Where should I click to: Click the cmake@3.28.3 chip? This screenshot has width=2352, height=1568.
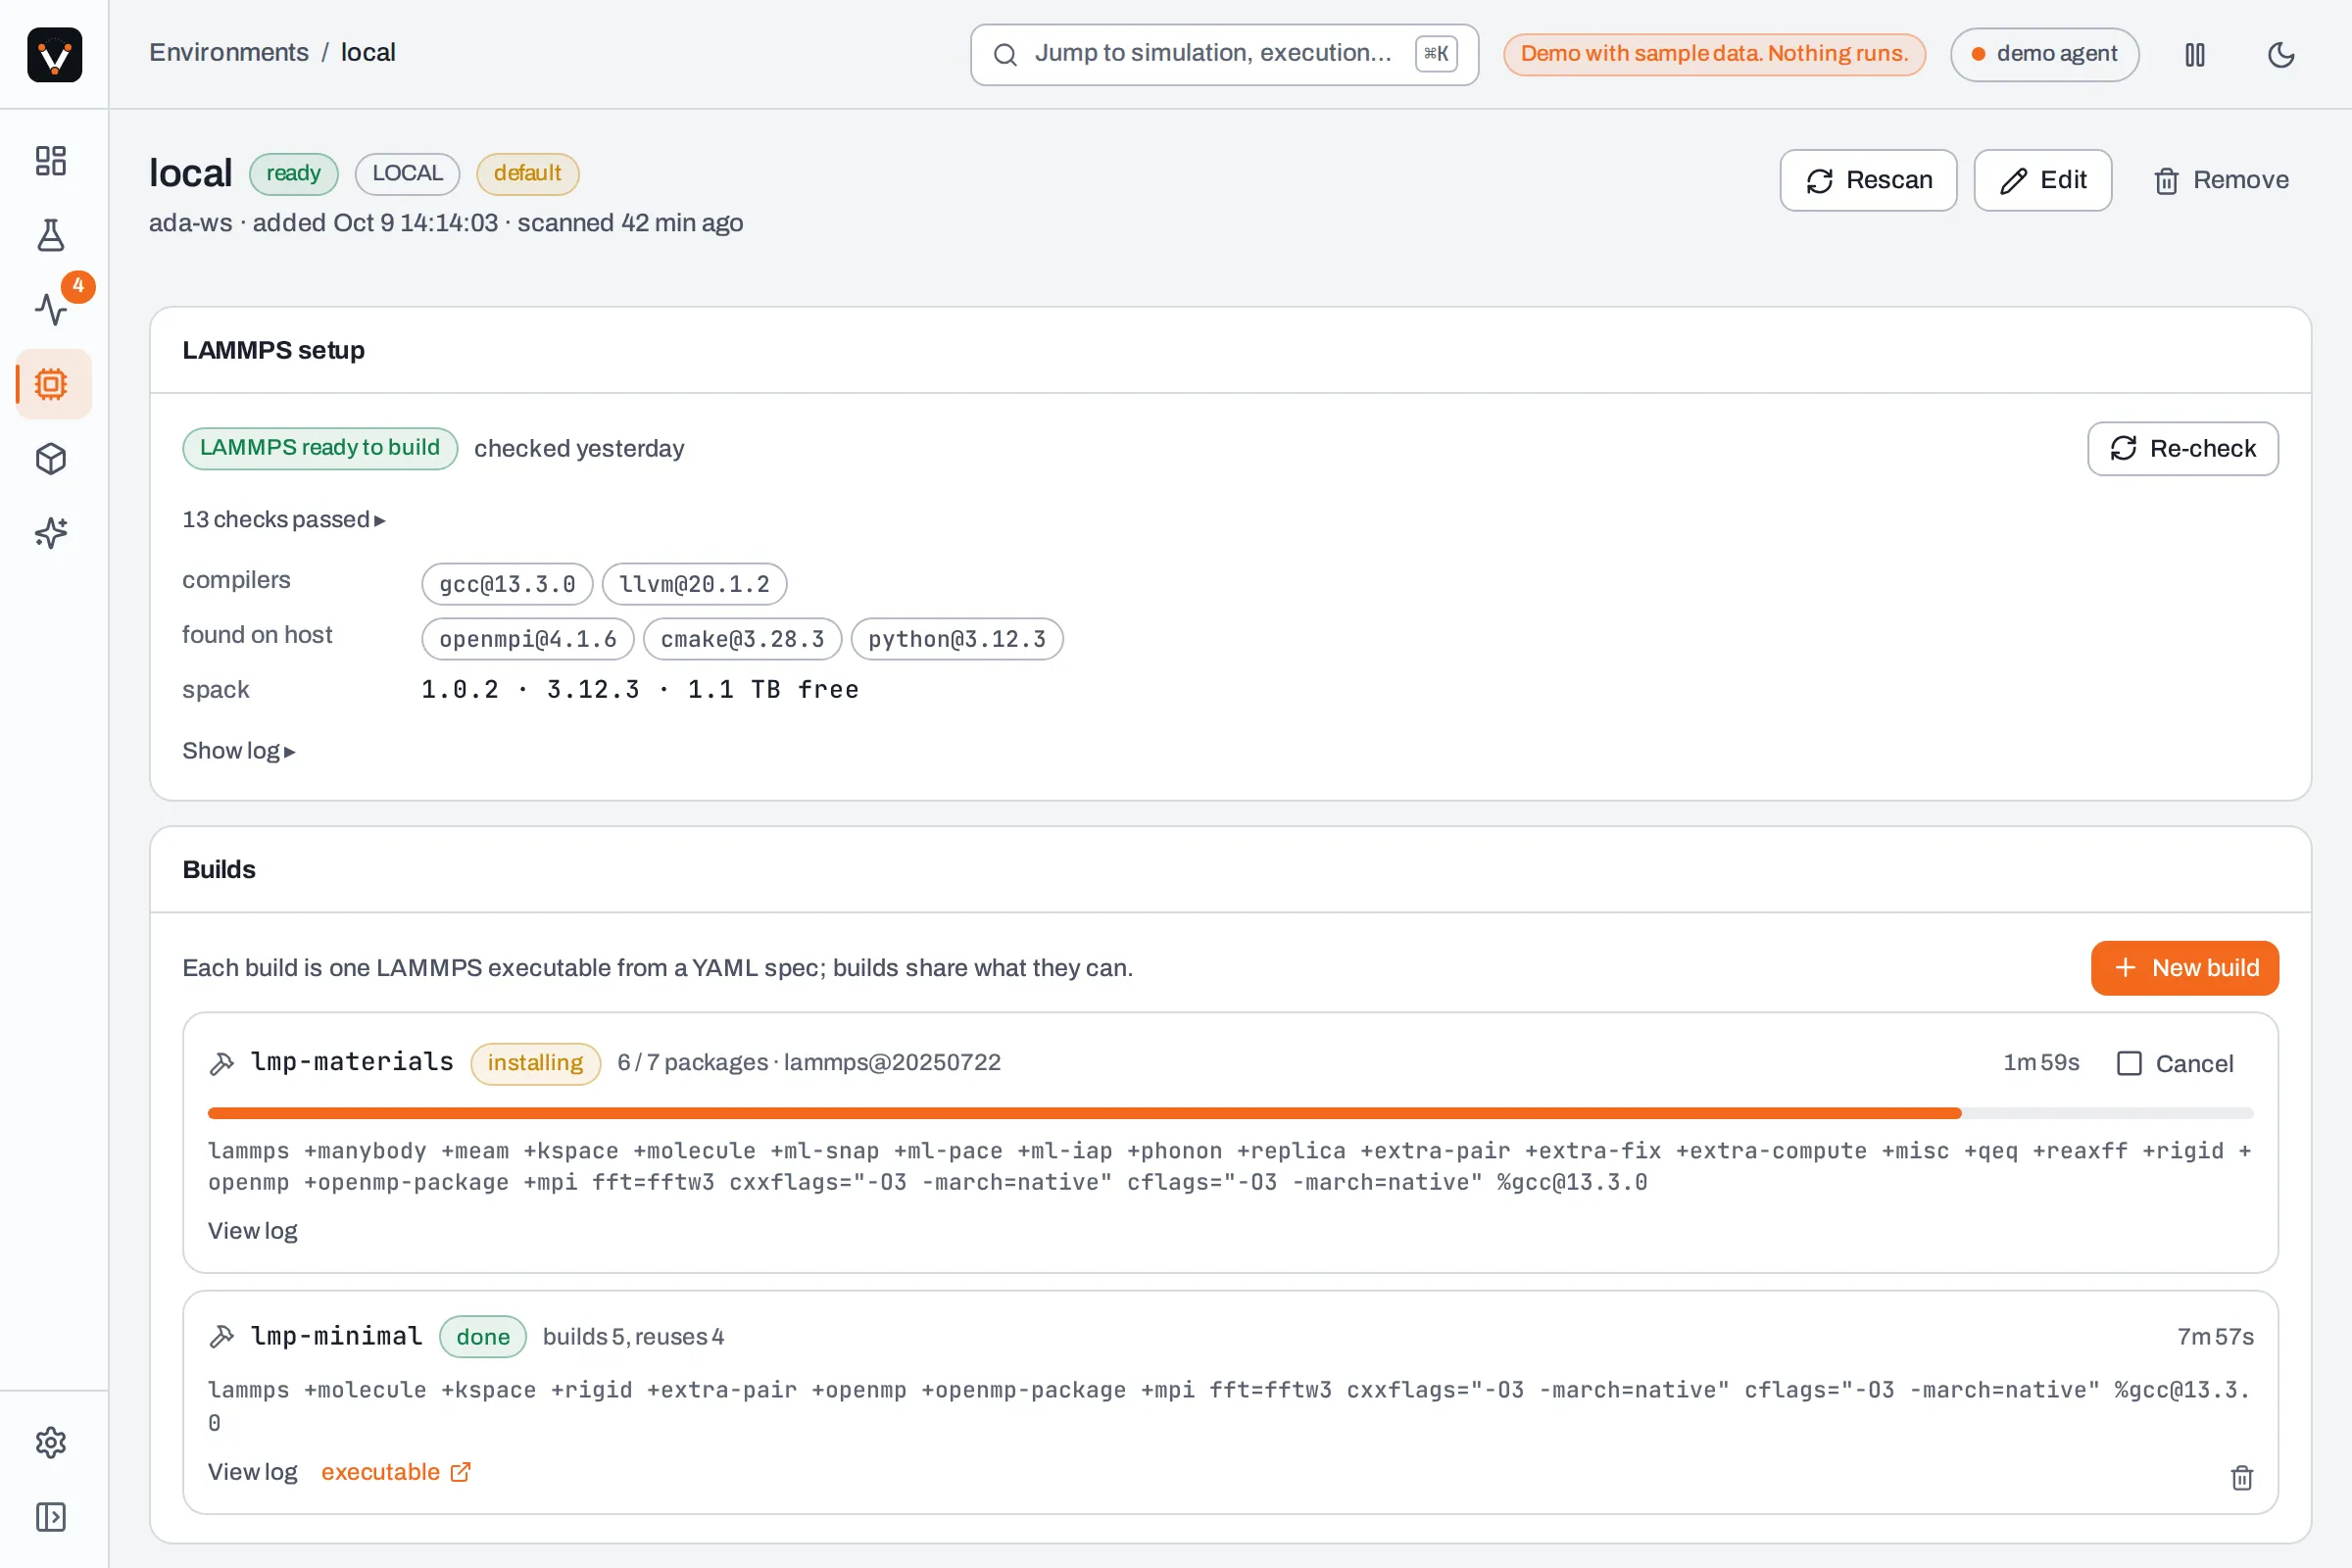[x=743, y=639]
